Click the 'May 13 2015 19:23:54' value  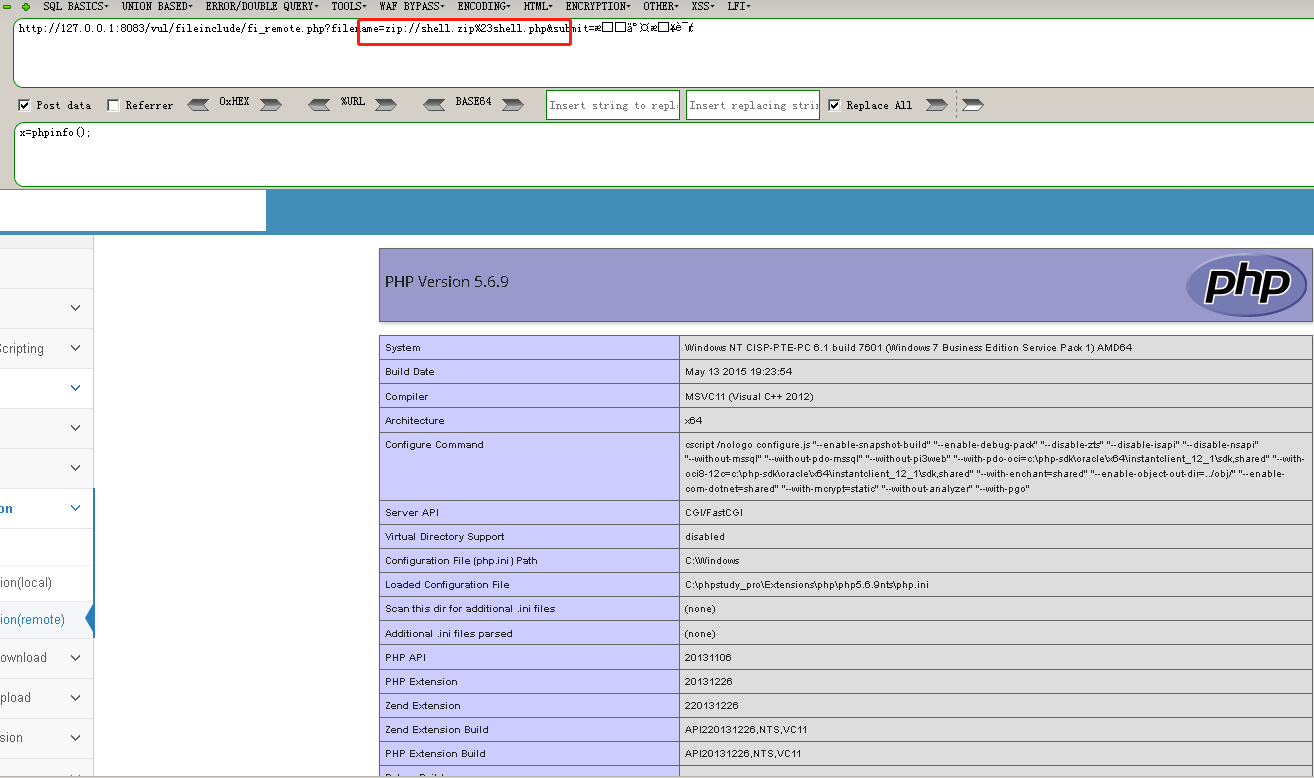738,372
